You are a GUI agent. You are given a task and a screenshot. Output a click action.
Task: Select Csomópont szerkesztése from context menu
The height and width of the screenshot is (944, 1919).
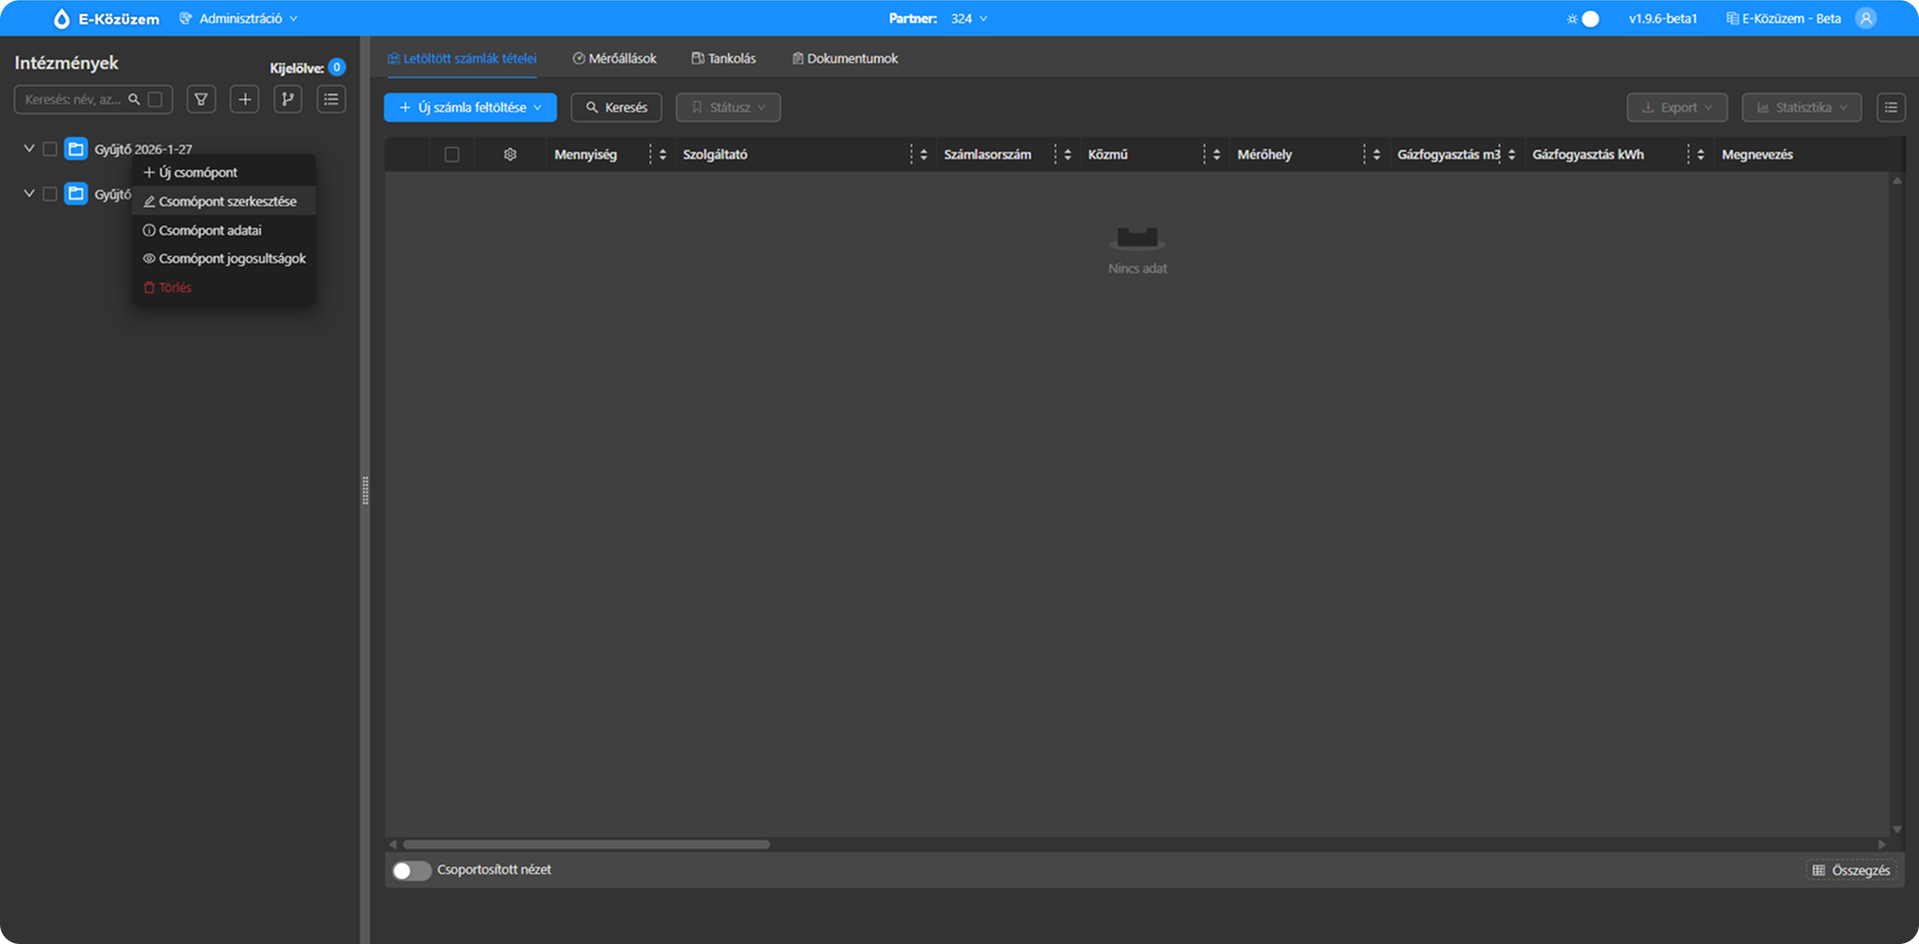coord(226,201)
